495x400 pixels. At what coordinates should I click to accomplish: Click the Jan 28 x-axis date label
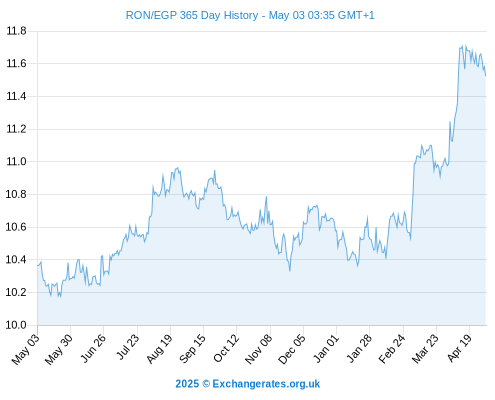pyautogui.click(x=359, y=348)
